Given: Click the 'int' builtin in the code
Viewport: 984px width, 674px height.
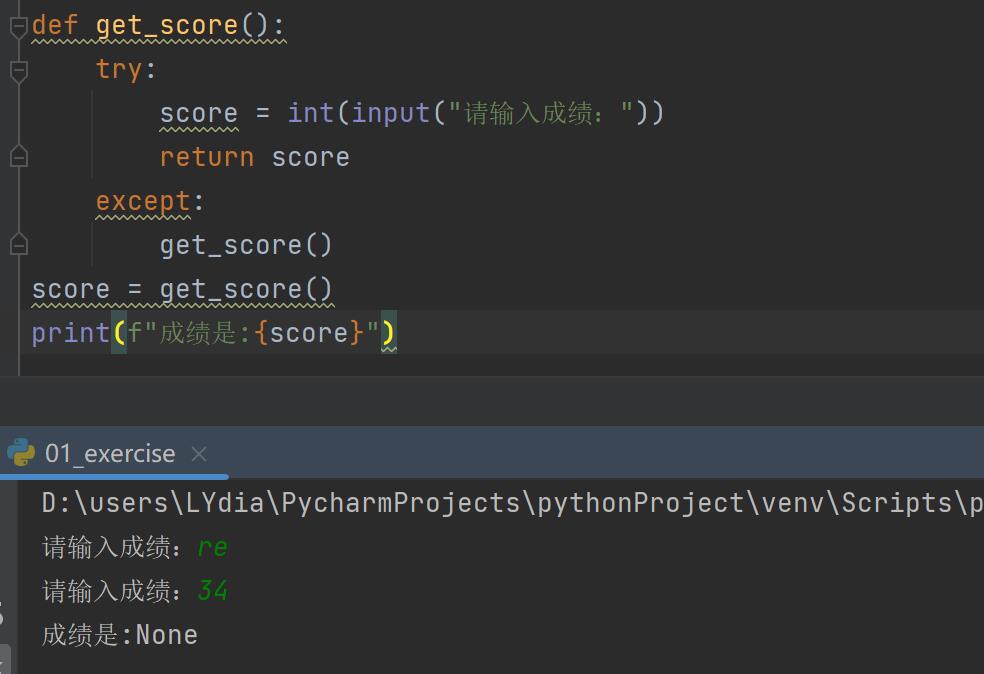Looking at the screenshot, I should (x=310, y=114).
